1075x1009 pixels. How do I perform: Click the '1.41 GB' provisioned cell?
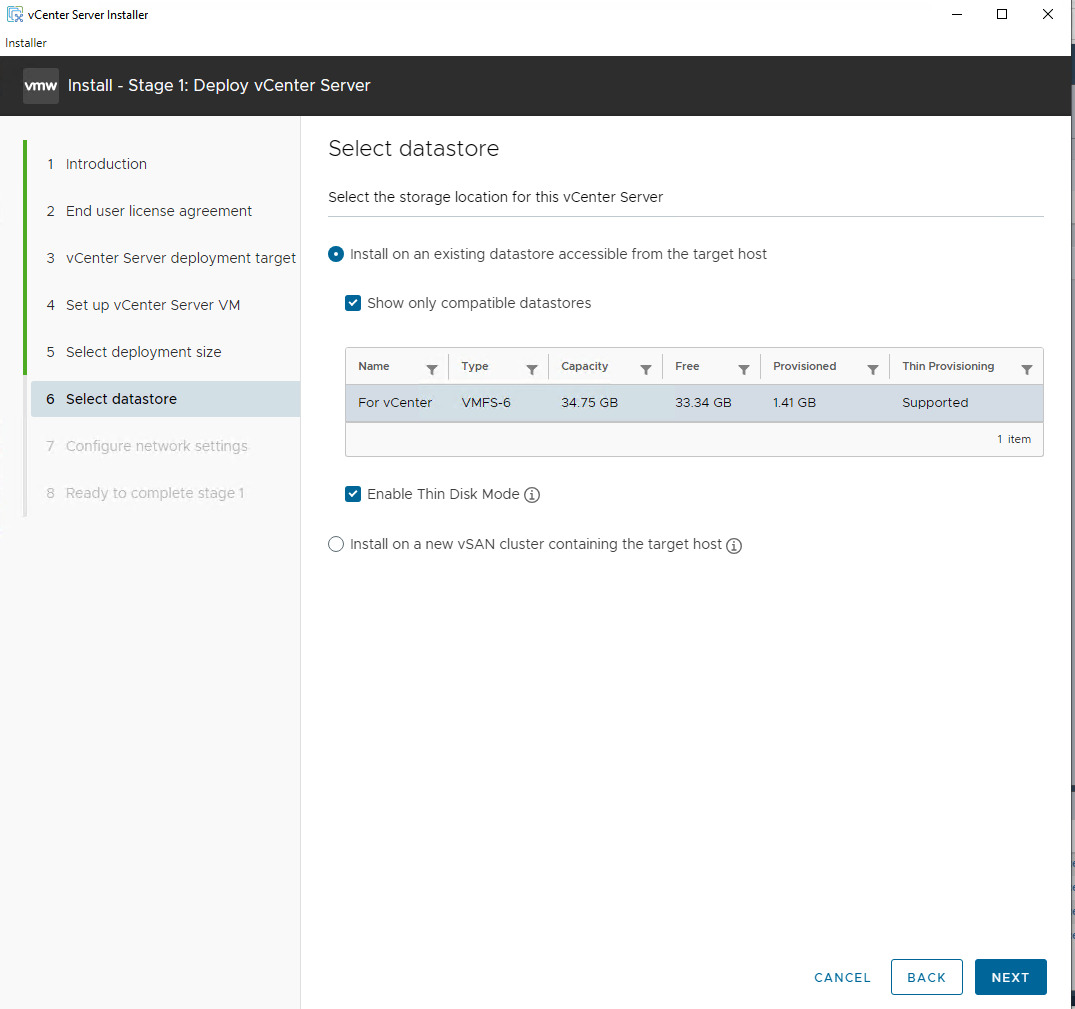click(x=794, y=402)
